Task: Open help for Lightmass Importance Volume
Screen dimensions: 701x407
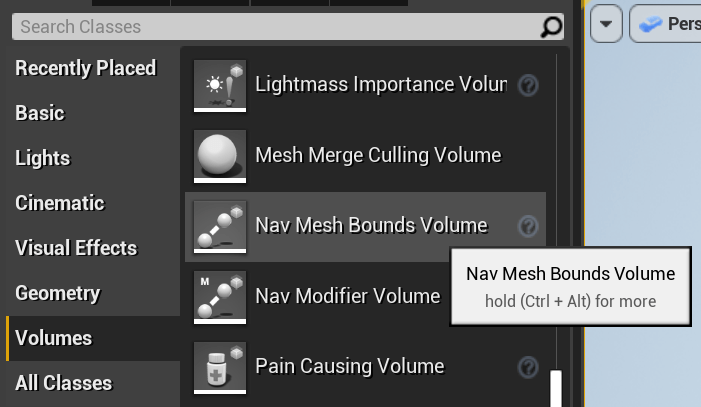Action: tap(528, 85)
